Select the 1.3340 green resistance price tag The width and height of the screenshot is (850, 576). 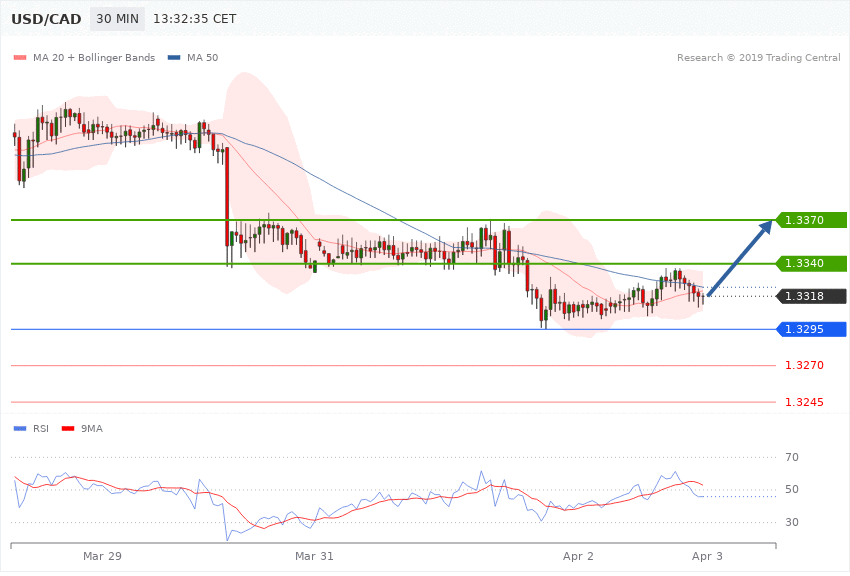point(812,263)
